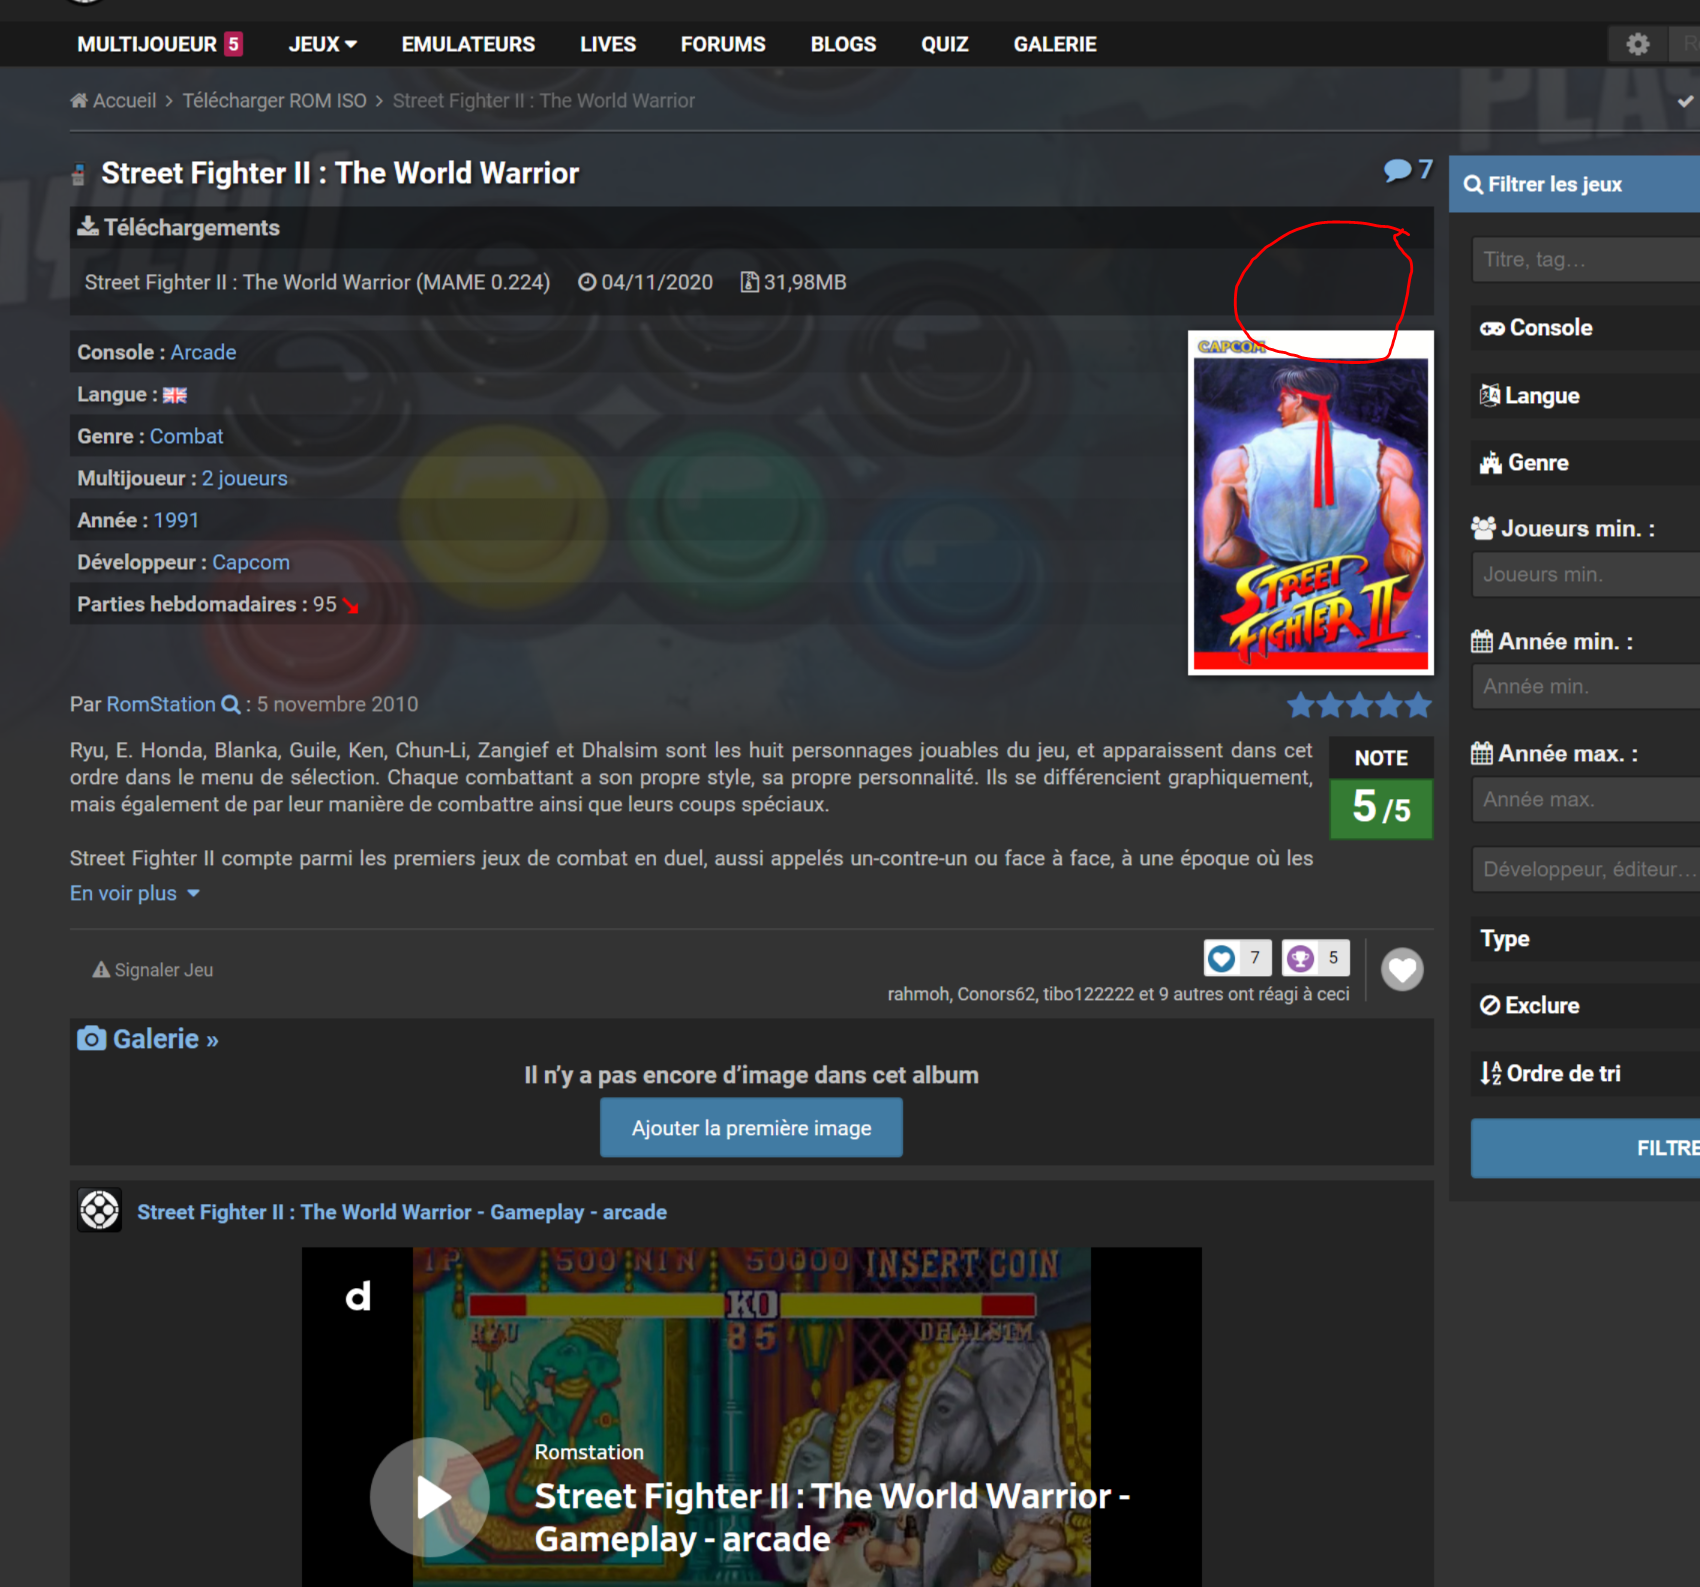
Task: Open the Street Fighter II cover thumbnail
Action: point(1310,503)
